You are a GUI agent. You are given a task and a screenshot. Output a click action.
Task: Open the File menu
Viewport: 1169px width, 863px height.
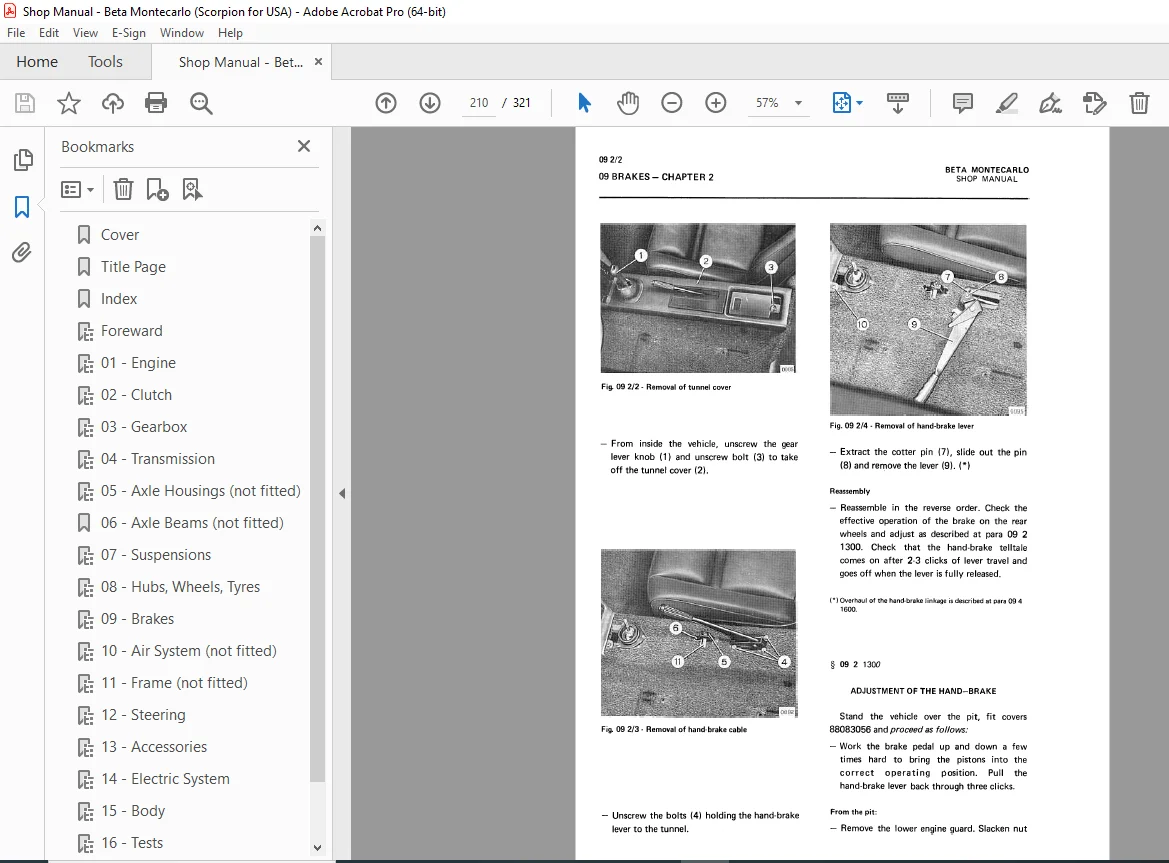click(16, 33)
